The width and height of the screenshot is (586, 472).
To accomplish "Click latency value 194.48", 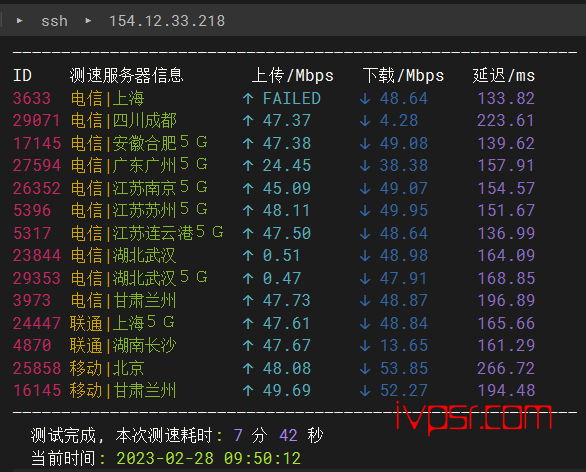I will [x=506, y=391].
